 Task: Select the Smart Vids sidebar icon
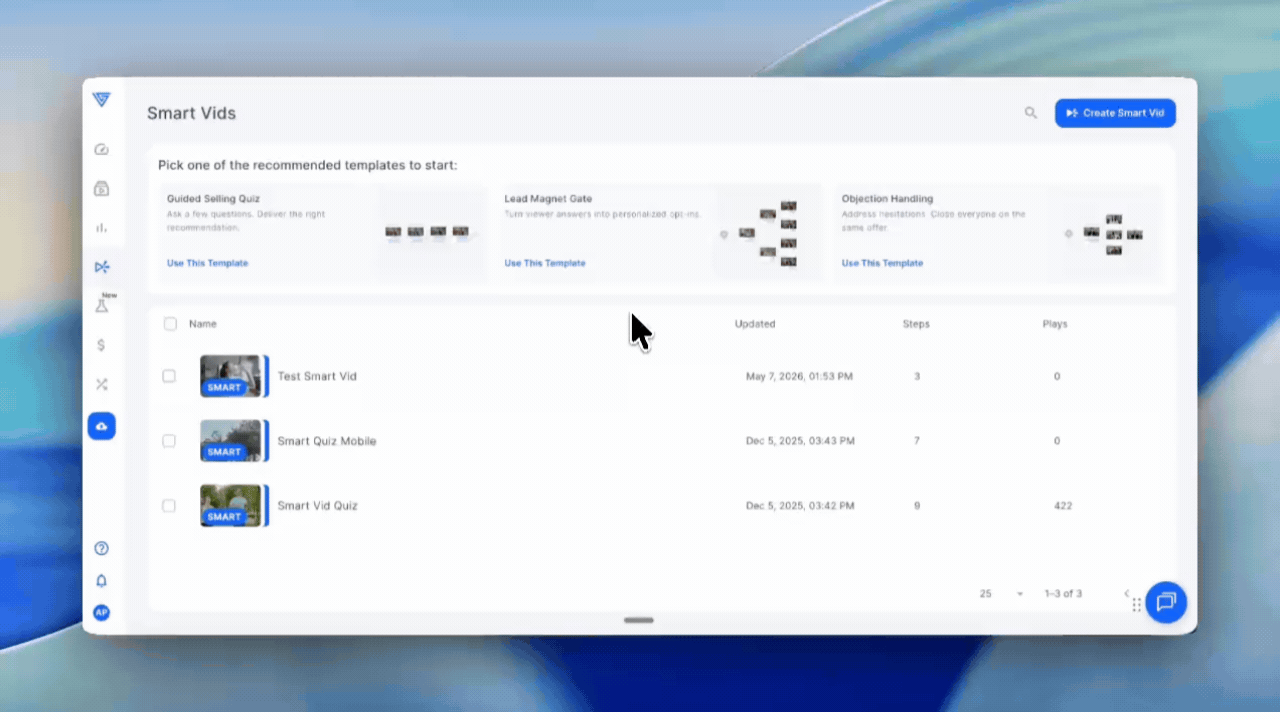coord(101,266)
